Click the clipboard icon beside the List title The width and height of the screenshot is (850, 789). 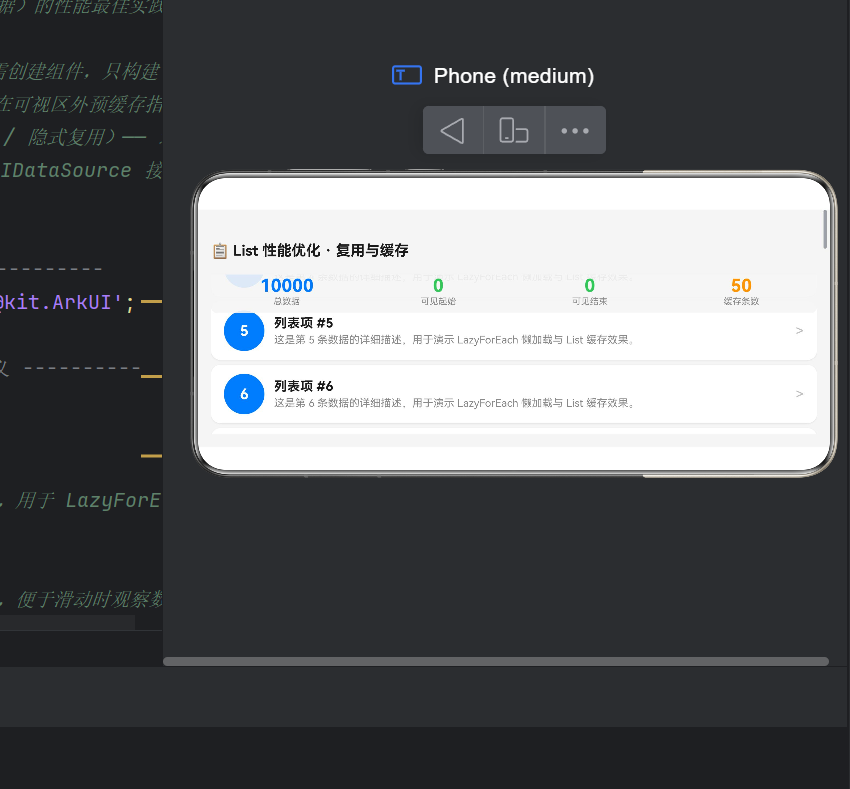220,251
